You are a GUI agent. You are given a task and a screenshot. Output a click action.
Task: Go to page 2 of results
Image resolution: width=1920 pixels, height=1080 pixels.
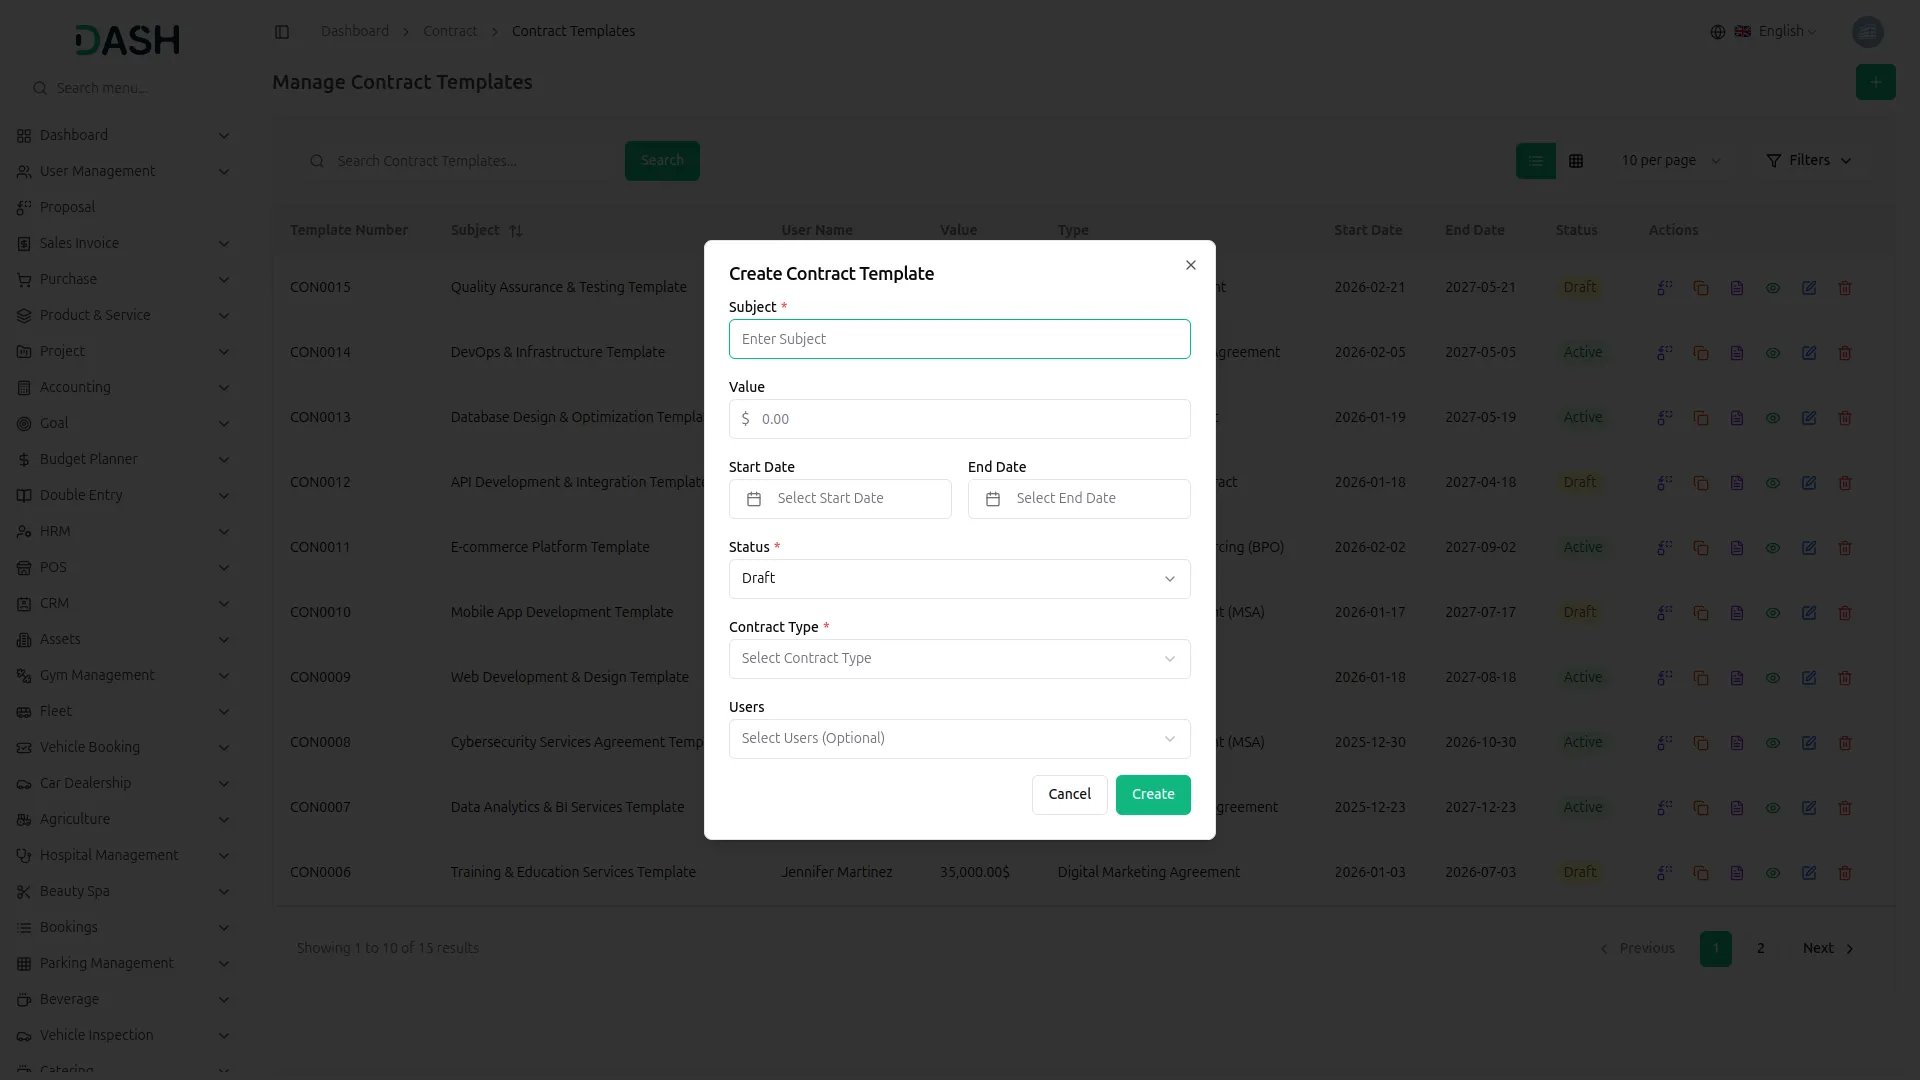[x=1760, y=948]
